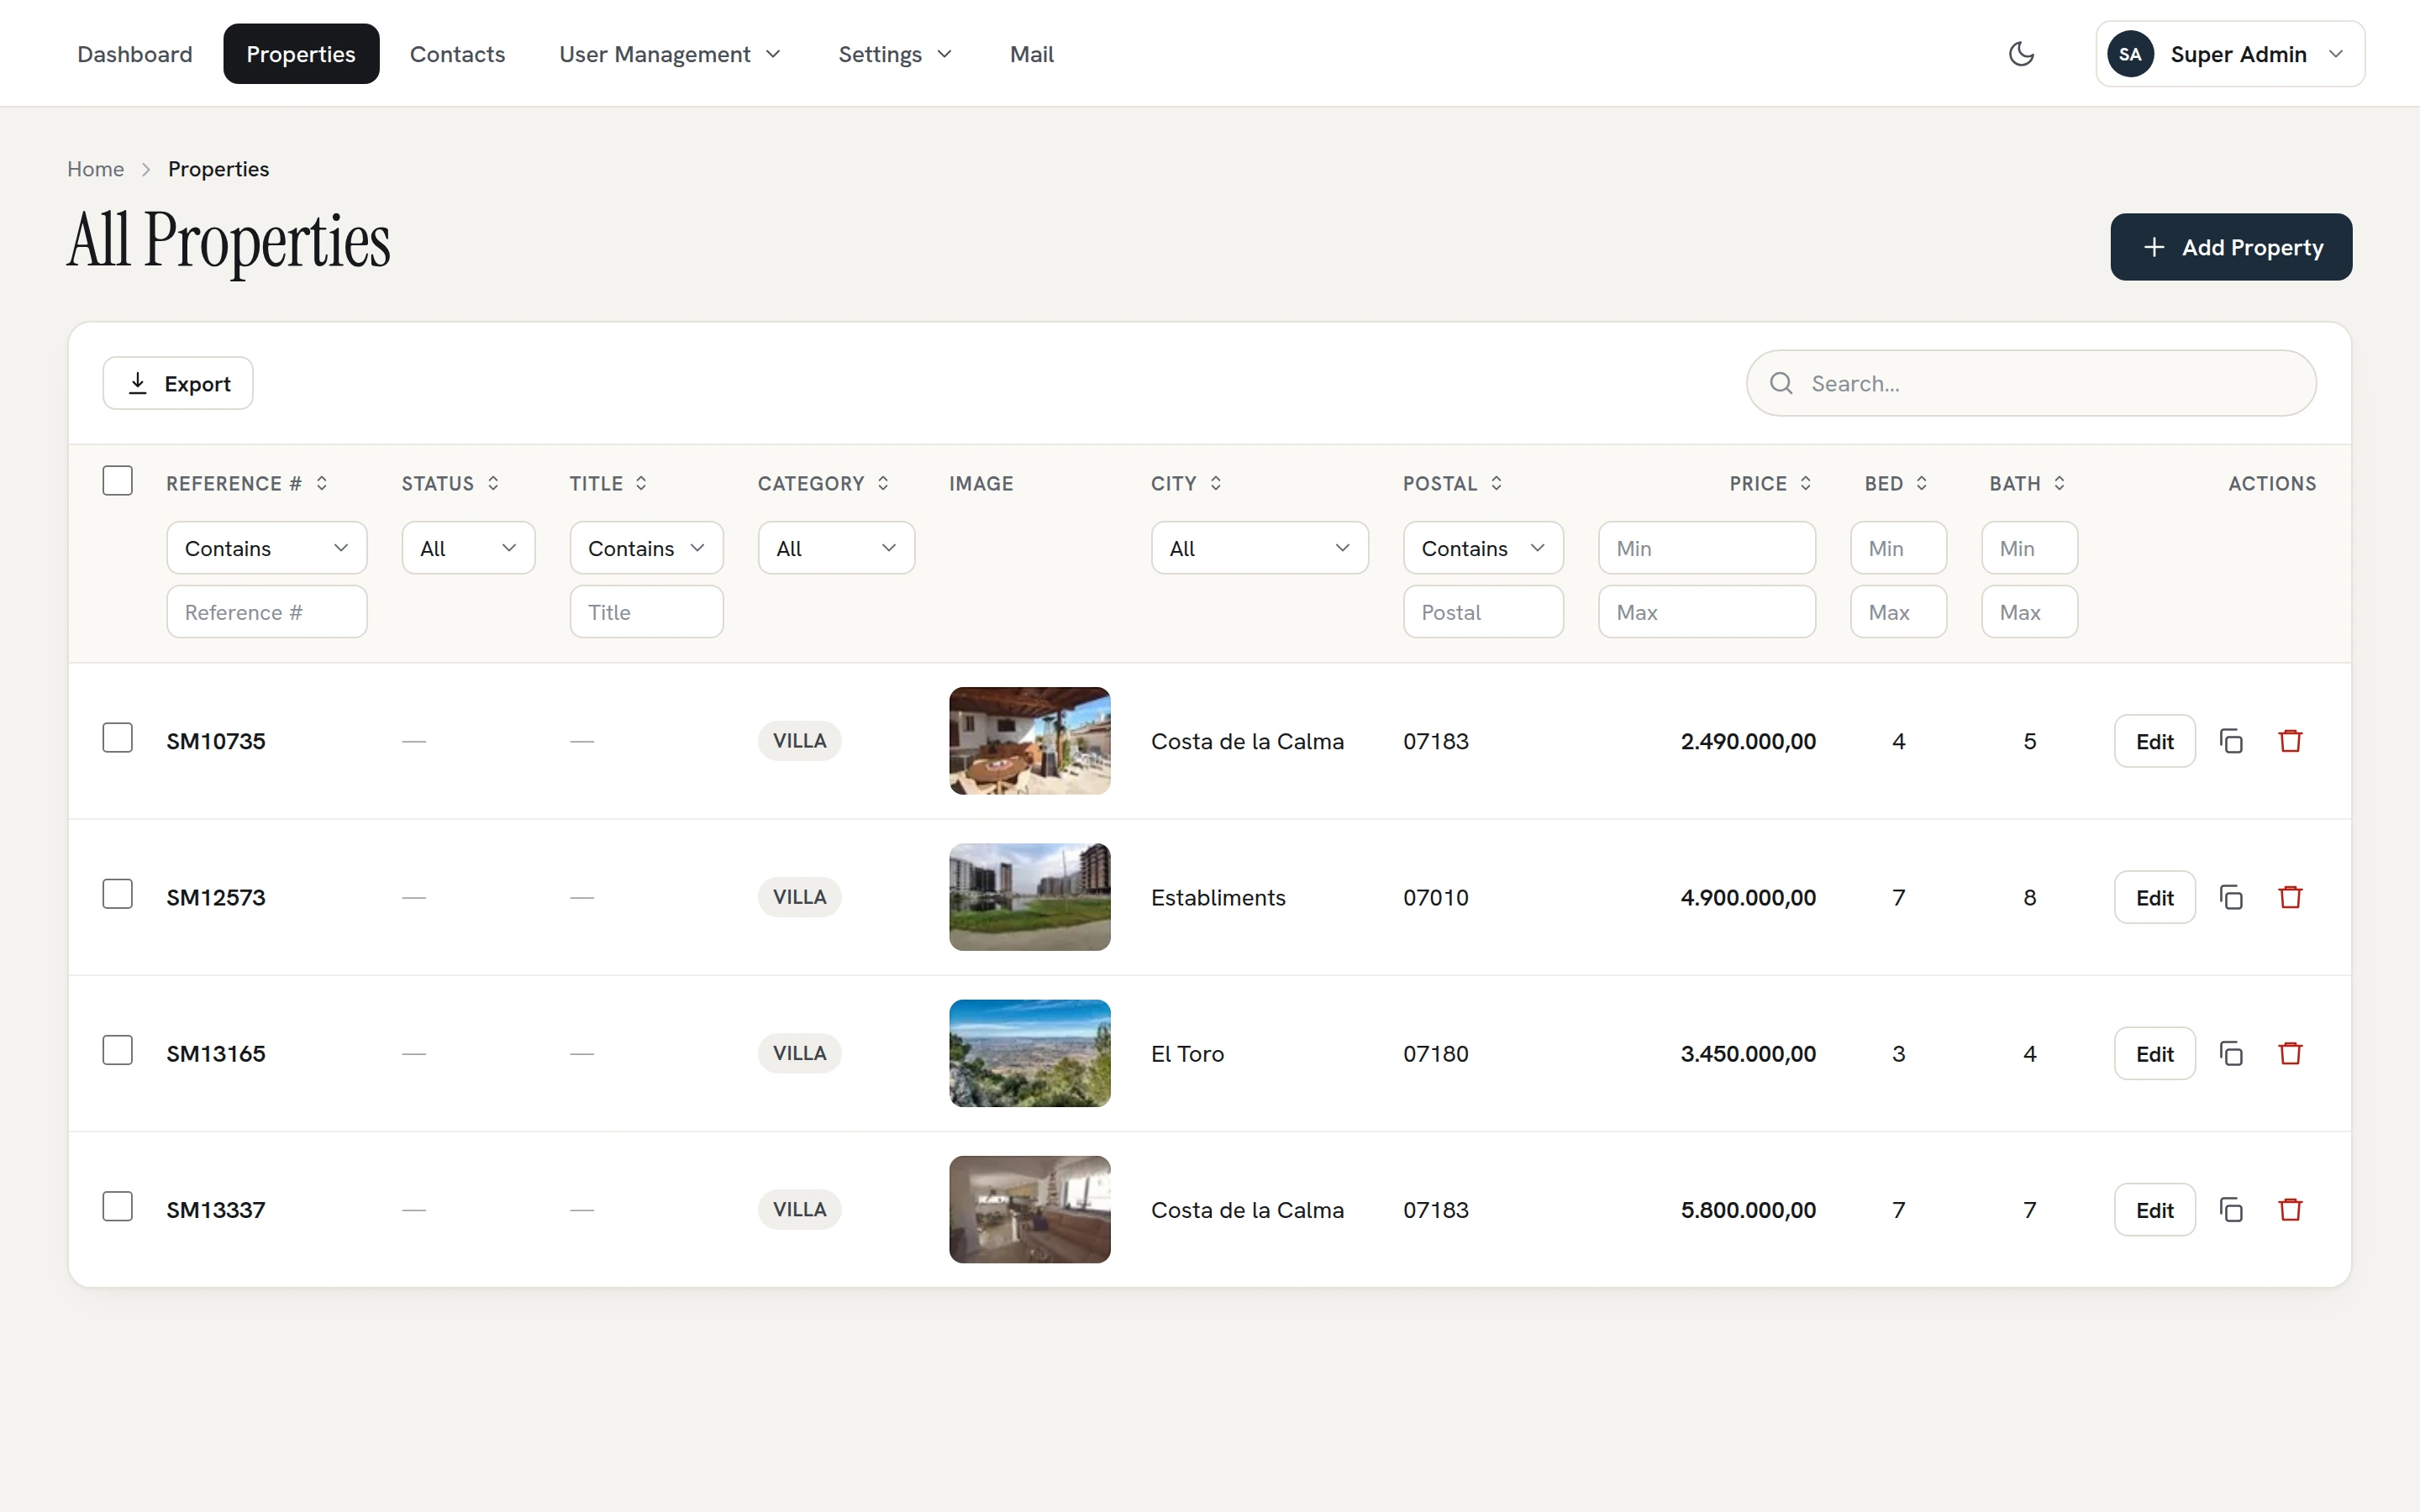Screen dimensions: 2420x1512
Task: Focus the Bed Min input
Action: tap(1898, 548)
